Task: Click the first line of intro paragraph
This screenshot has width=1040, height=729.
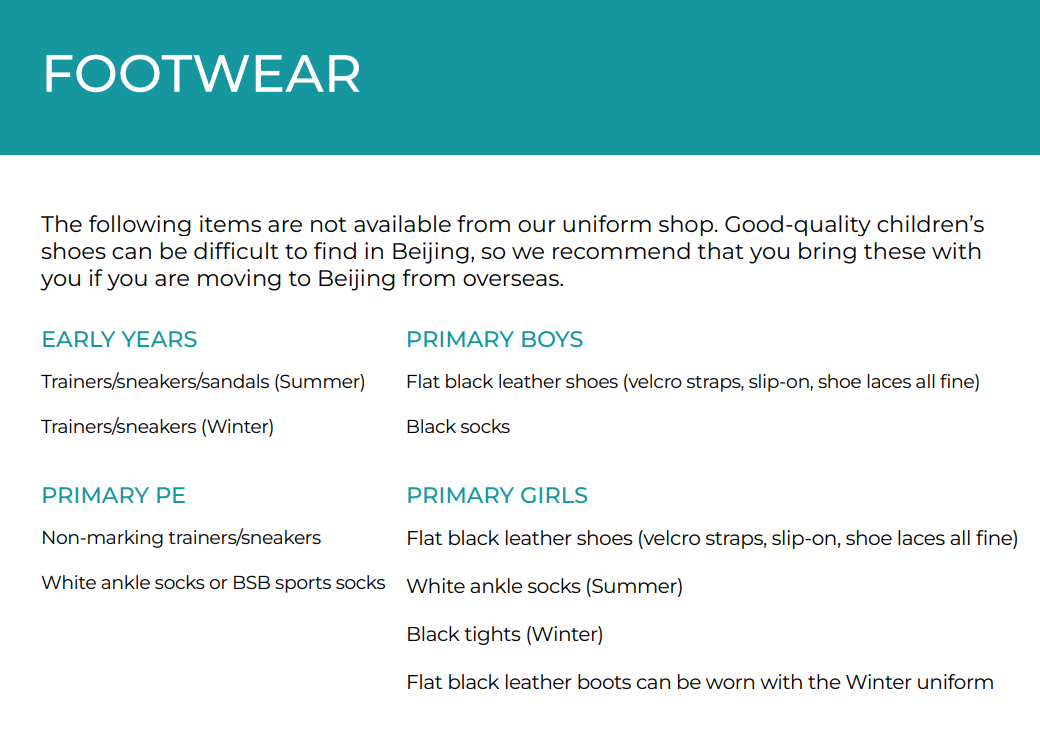Action: pos(513,225)
